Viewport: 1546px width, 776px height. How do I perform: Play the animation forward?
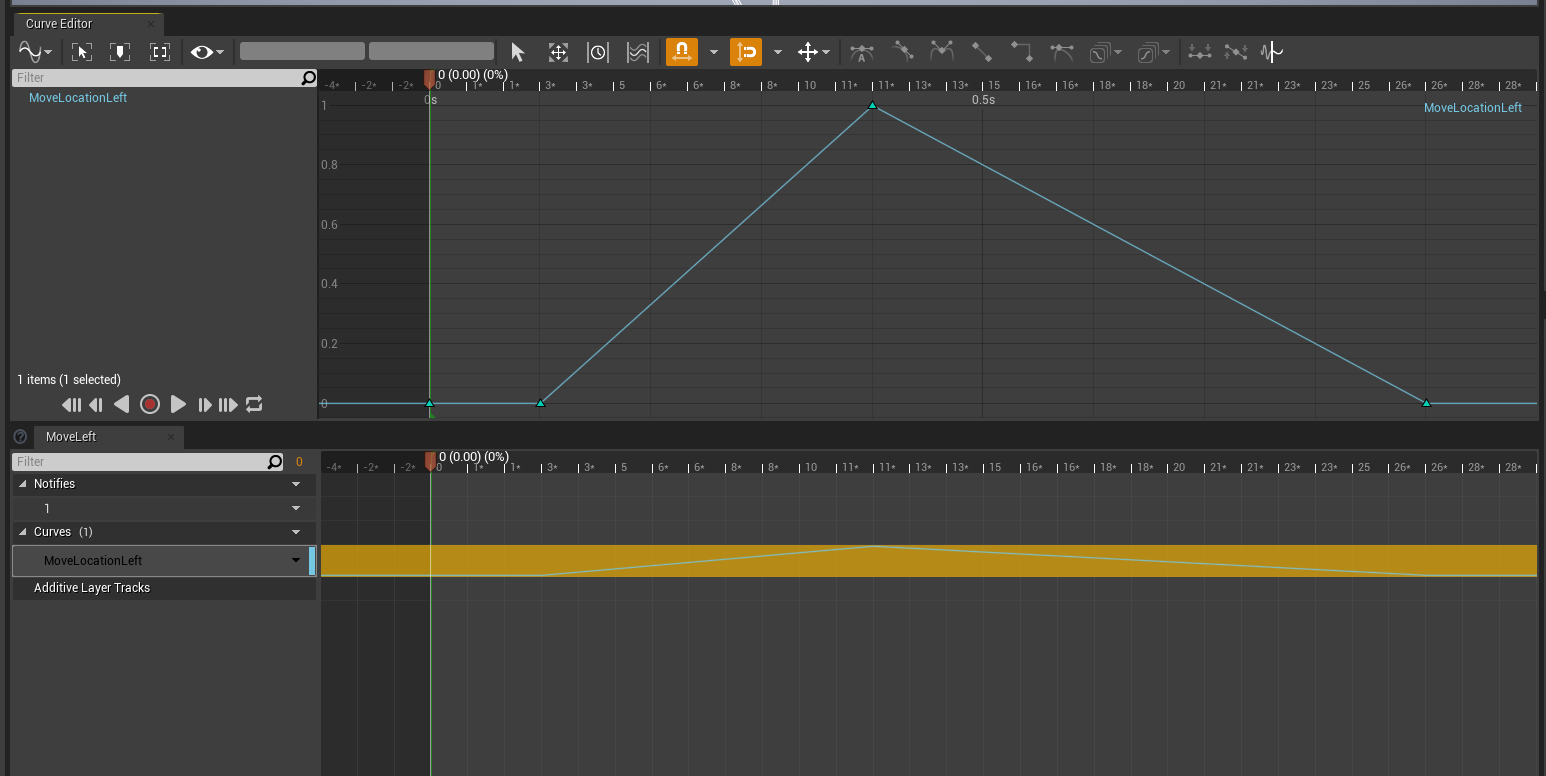pyautogui.click(x=178, y=404)
